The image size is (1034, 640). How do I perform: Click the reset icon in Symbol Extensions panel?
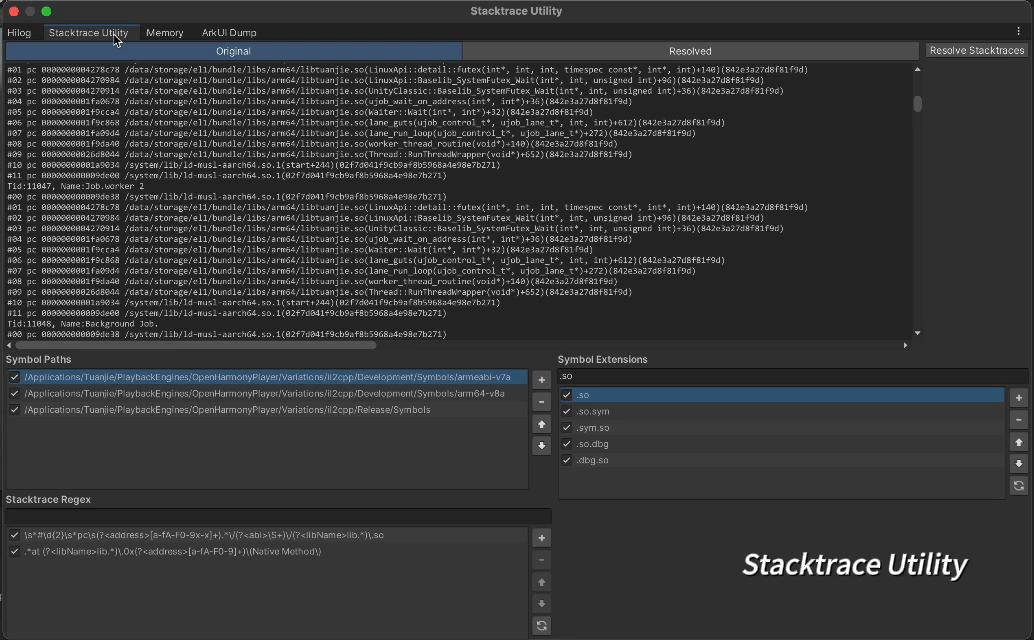(x=1018, y=485)
